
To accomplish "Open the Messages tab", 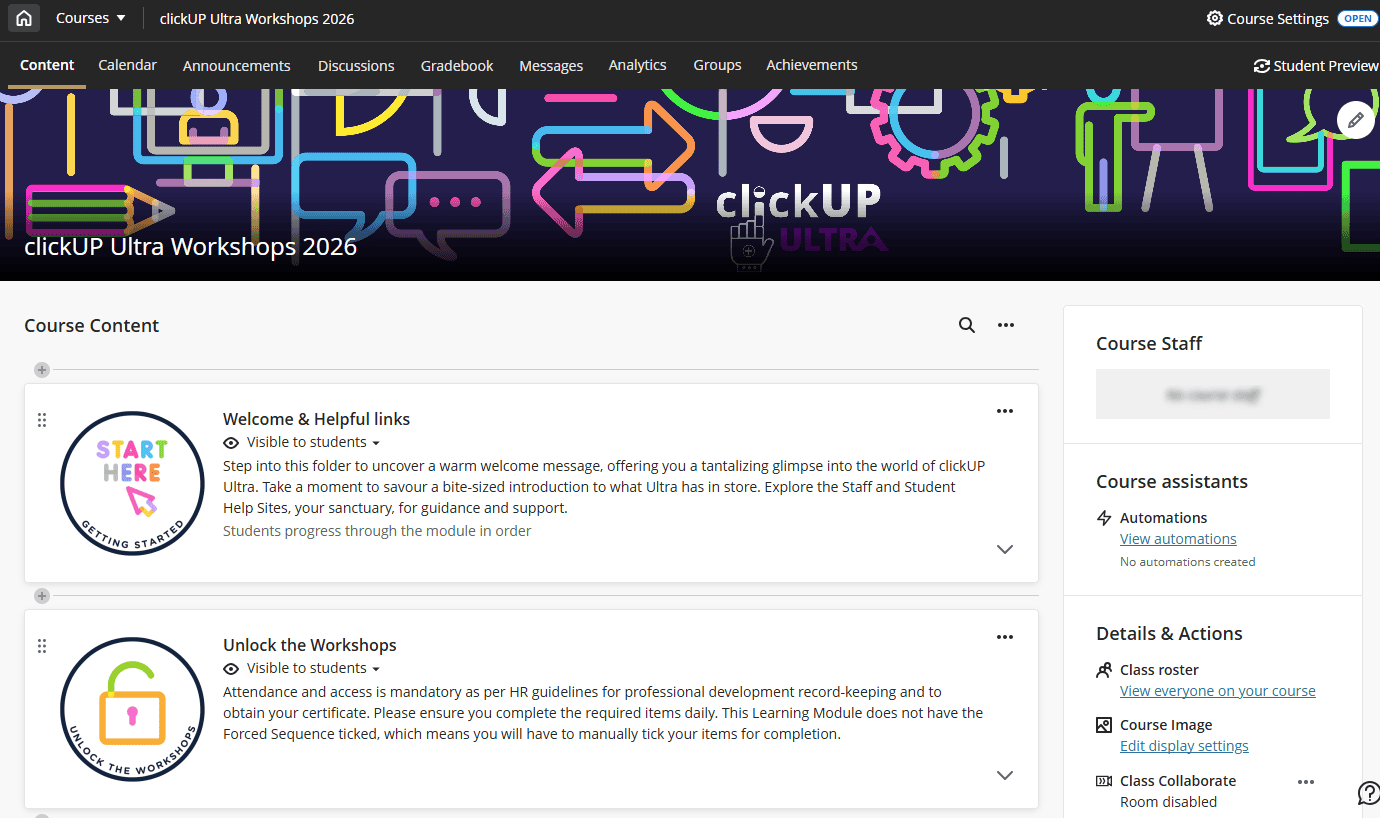I will pos(551,66).
